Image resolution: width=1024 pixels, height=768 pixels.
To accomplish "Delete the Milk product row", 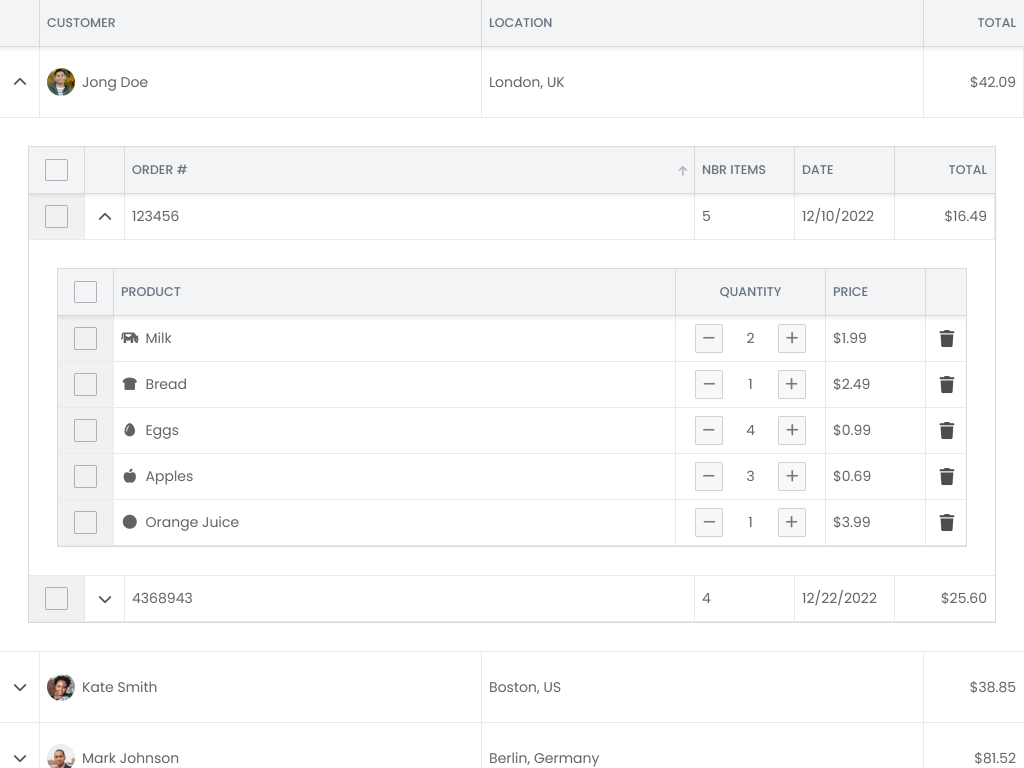I will click(946, 338).
